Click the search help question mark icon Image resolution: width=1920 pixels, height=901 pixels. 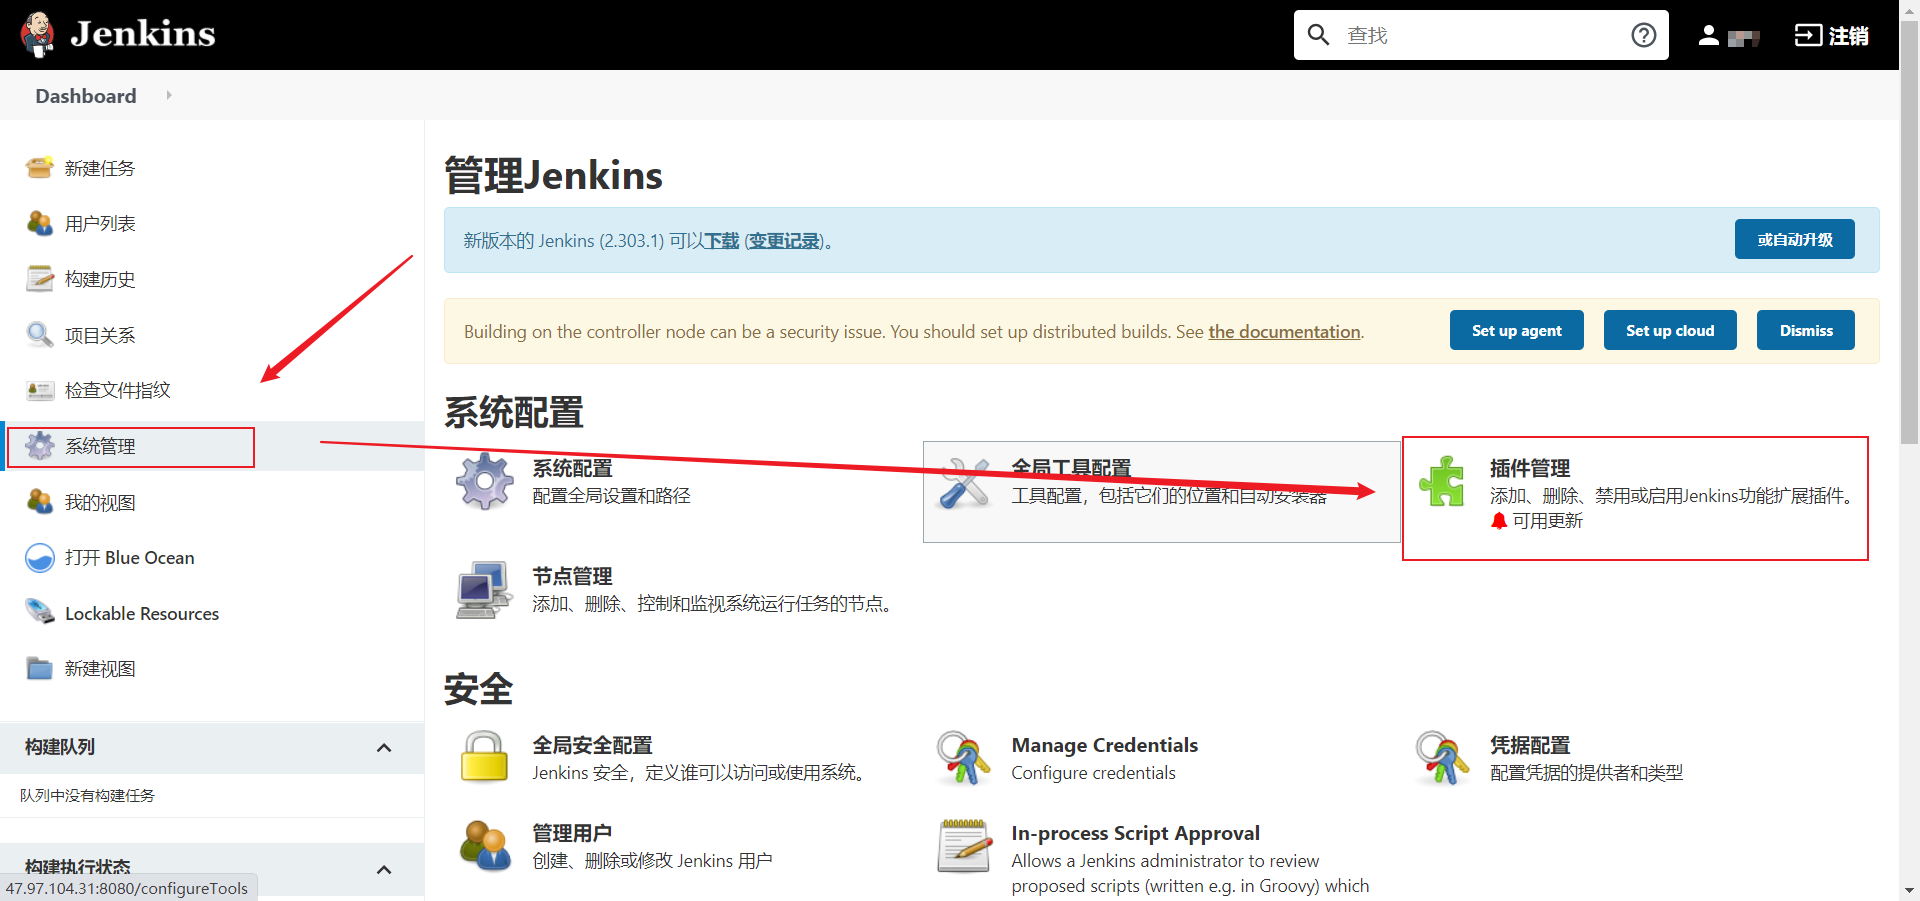tap(1643, 35)
